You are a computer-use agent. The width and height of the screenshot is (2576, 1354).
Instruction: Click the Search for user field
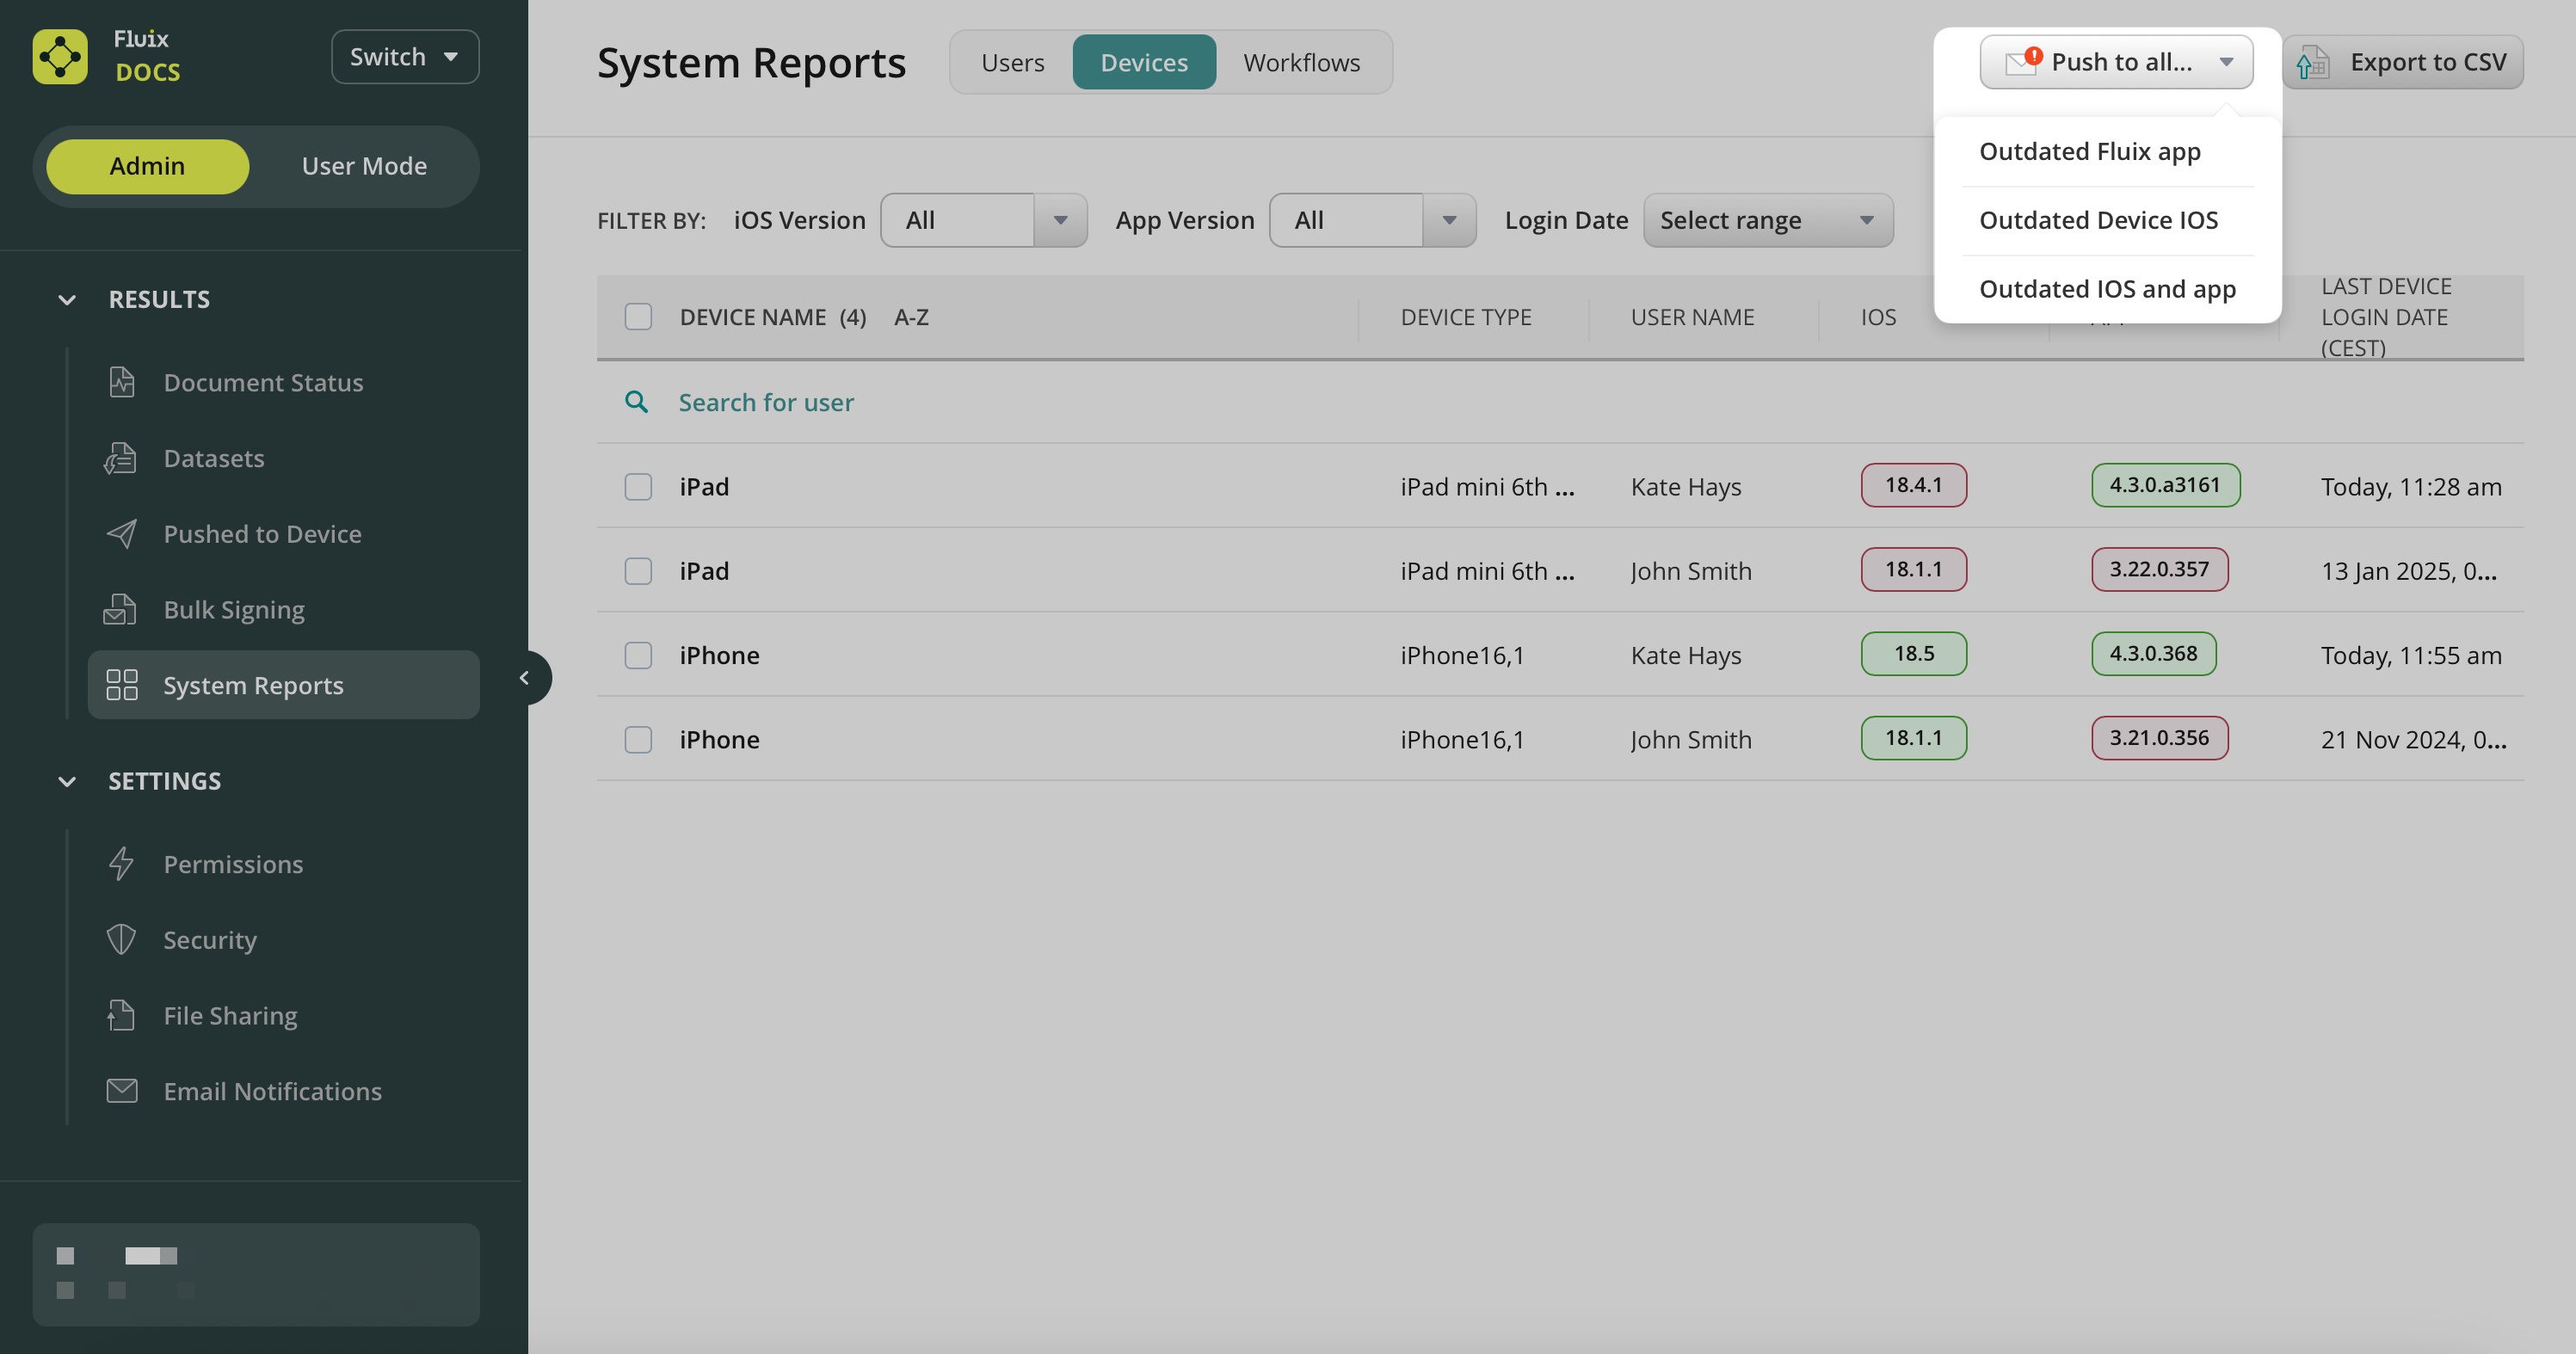coord(766,402)
